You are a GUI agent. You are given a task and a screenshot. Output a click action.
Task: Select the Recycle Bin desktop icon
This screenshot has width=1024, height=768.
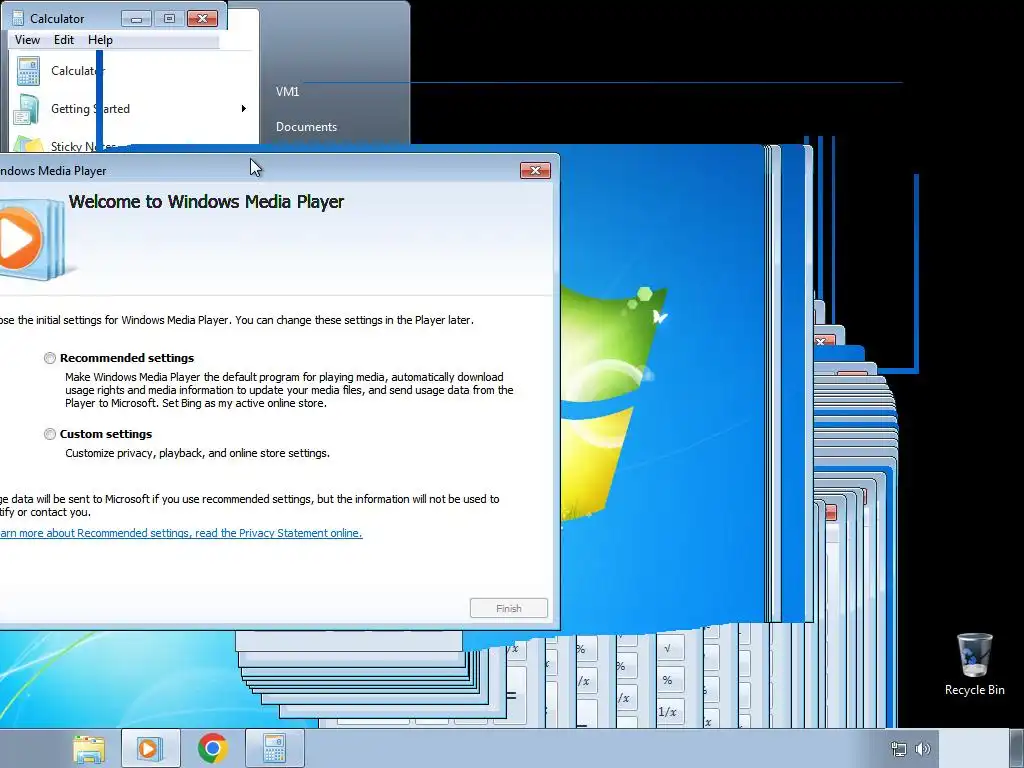(974, 664)
